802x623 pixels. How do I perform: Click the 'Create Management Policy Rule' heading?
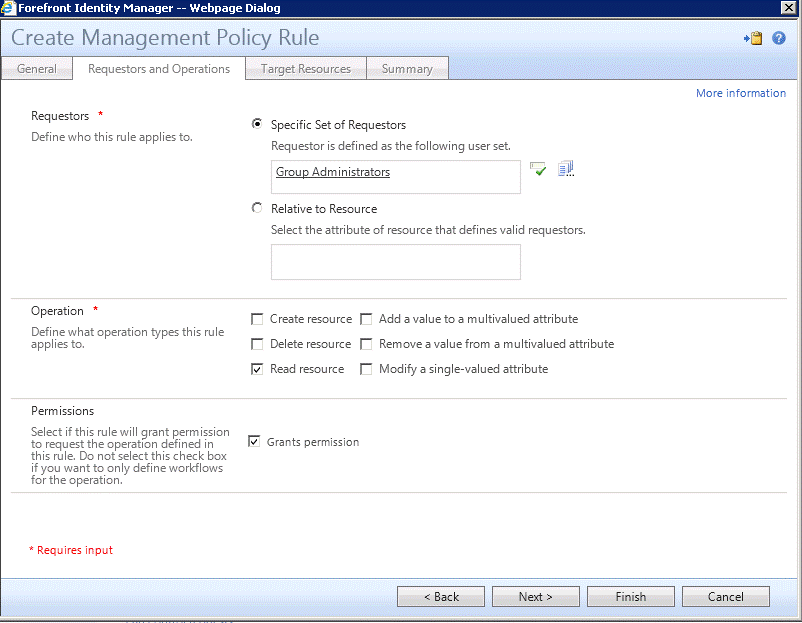coord(165,38)
